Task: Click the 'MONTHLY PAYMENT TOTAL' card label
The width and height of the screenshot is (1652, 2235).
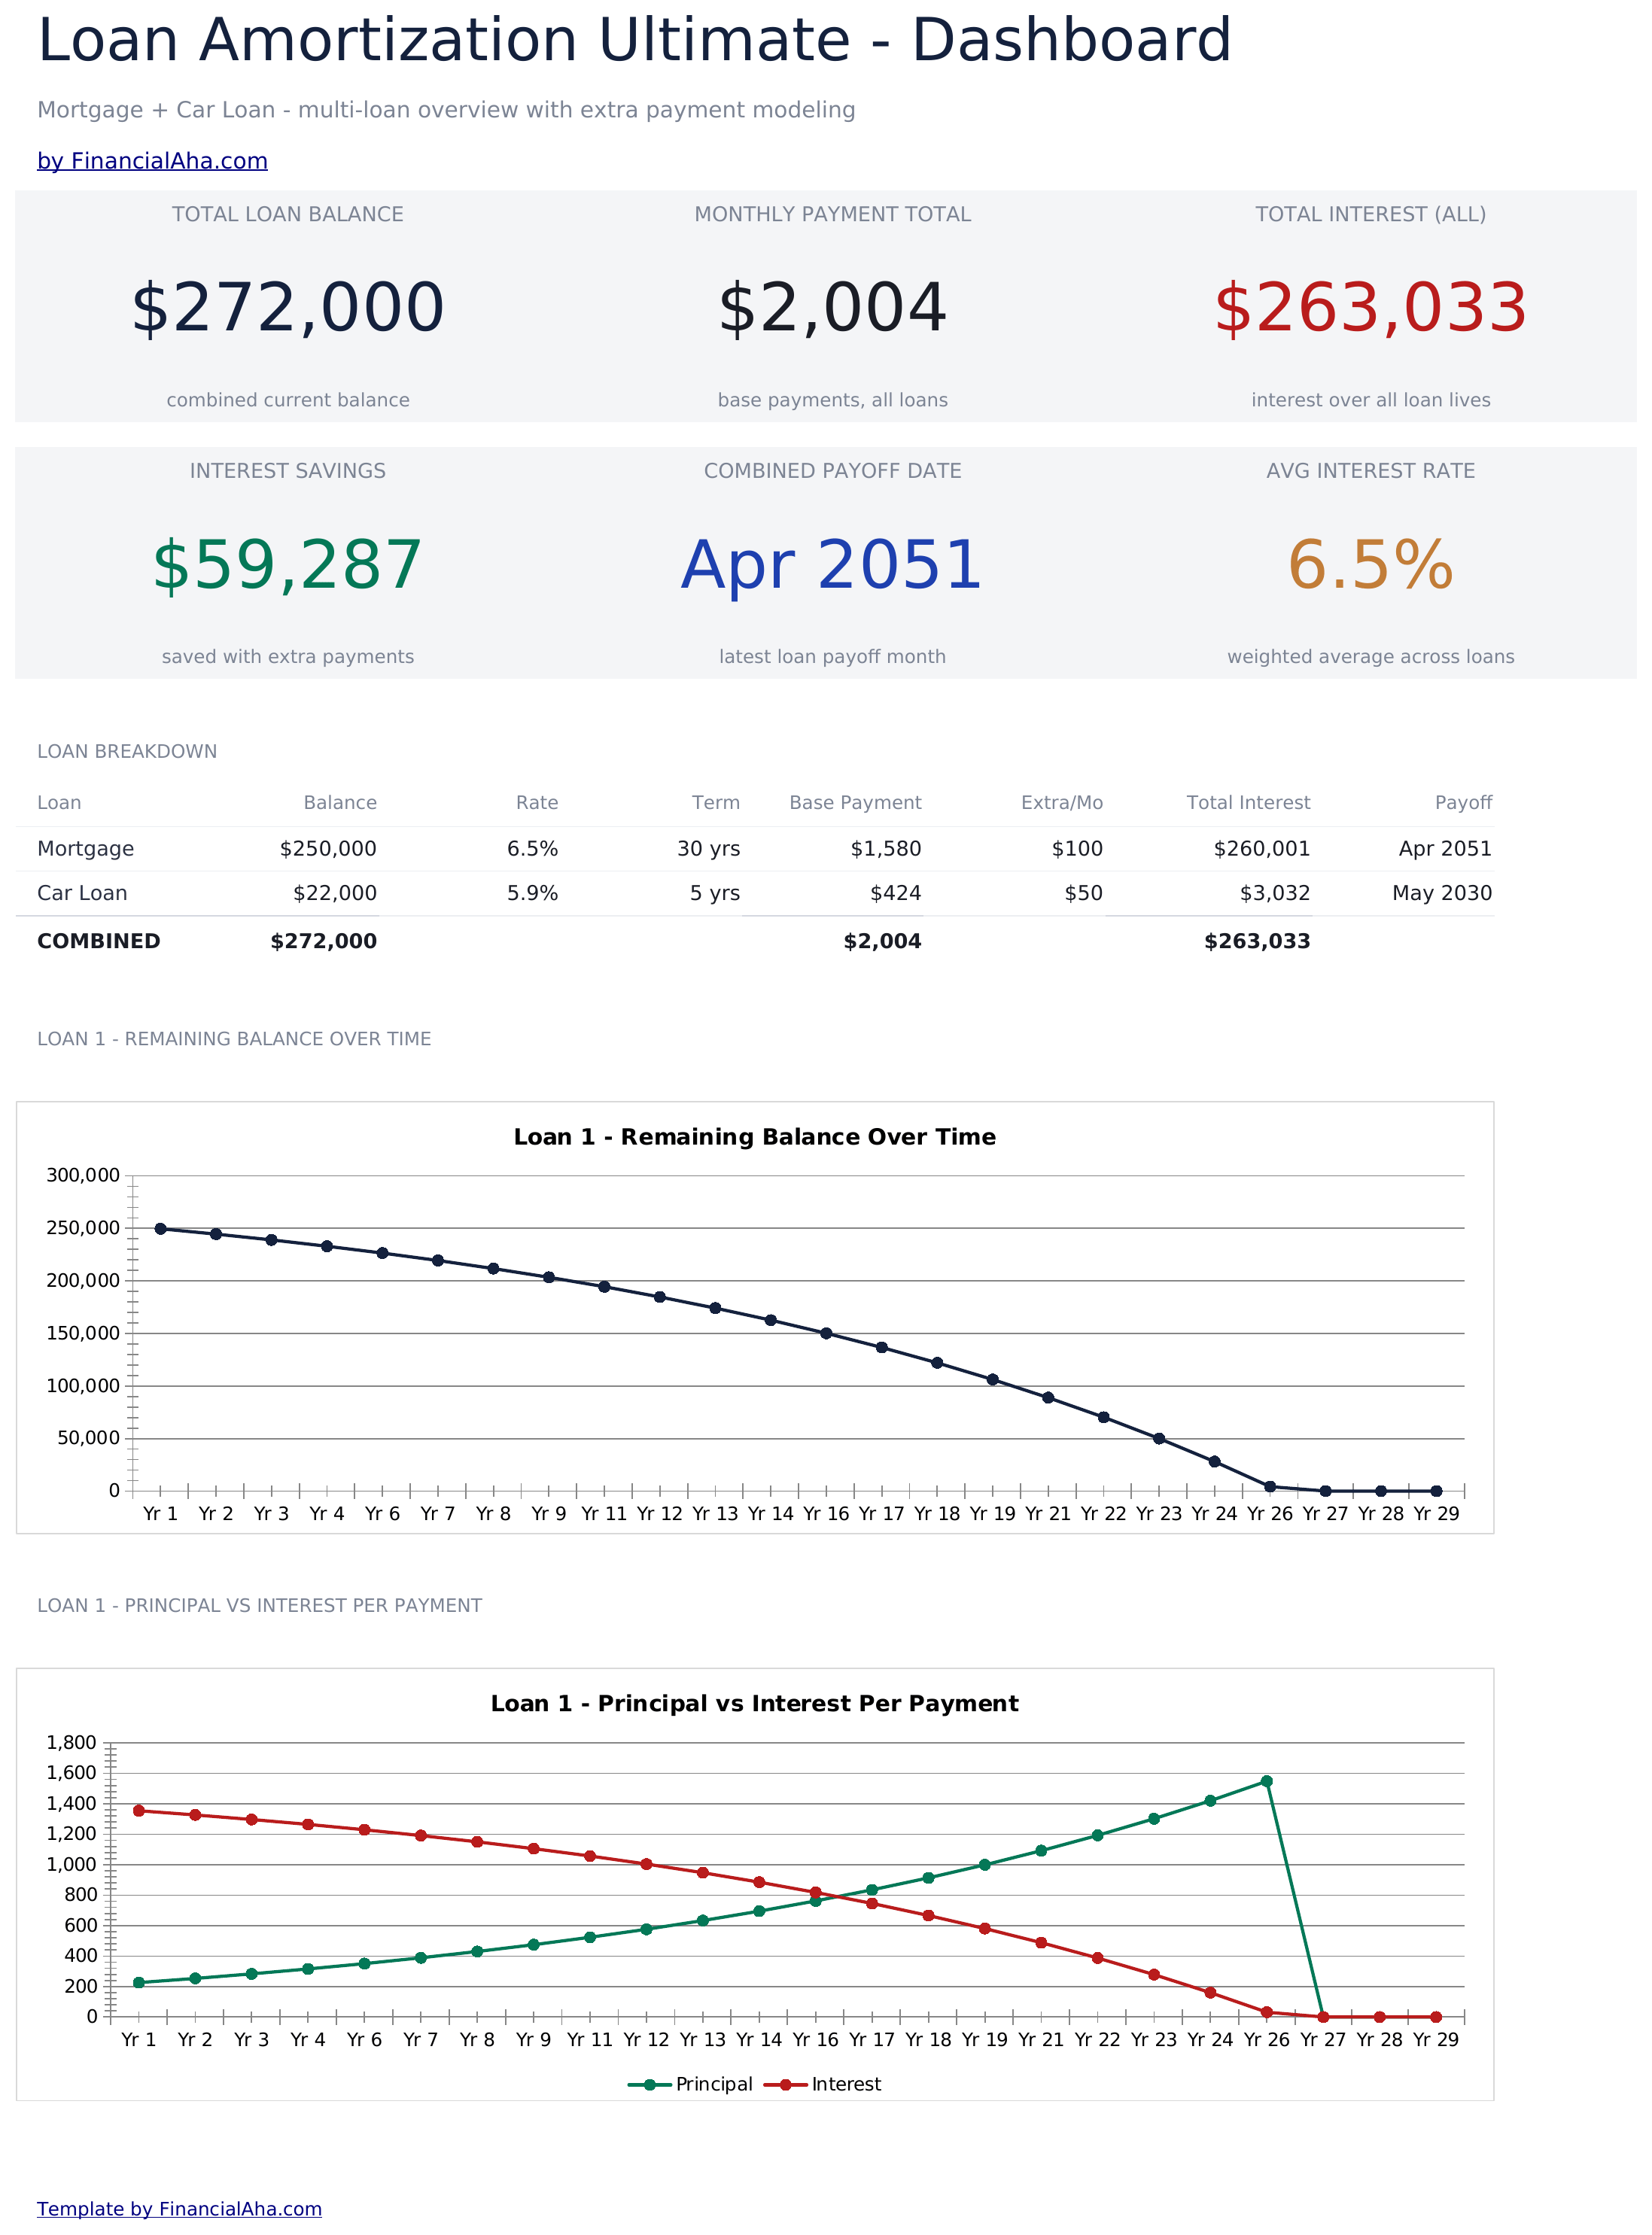Action: (x=832, y=214)
